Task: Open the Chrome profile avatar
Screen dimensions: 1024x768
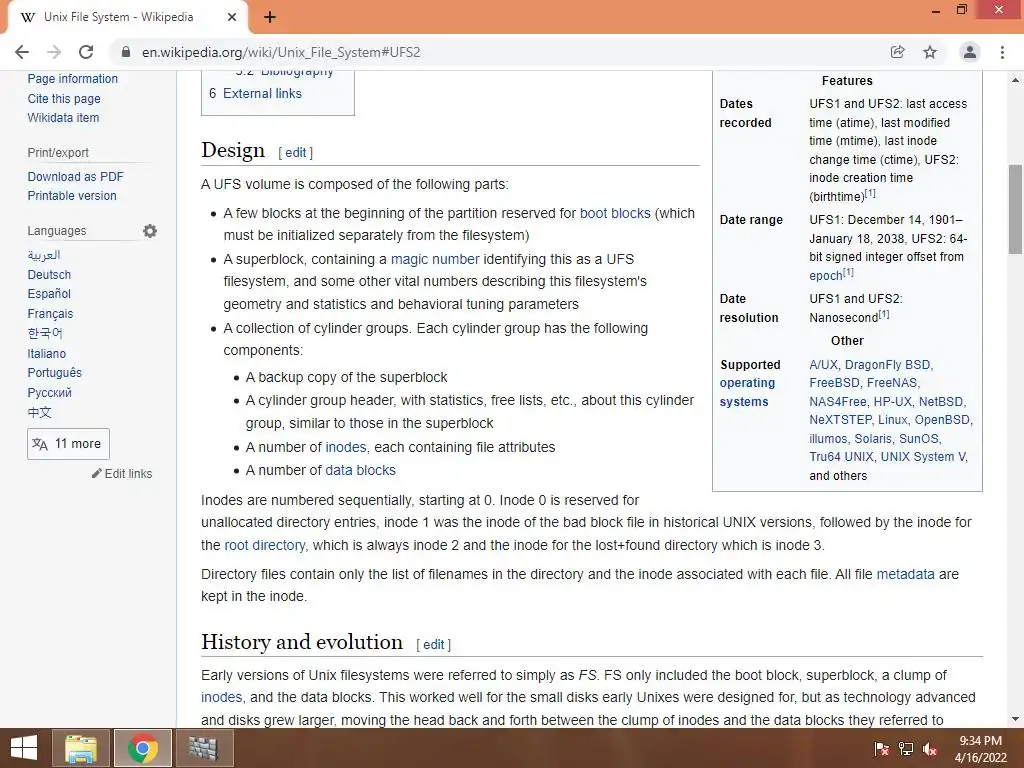Action: [970, 52]
